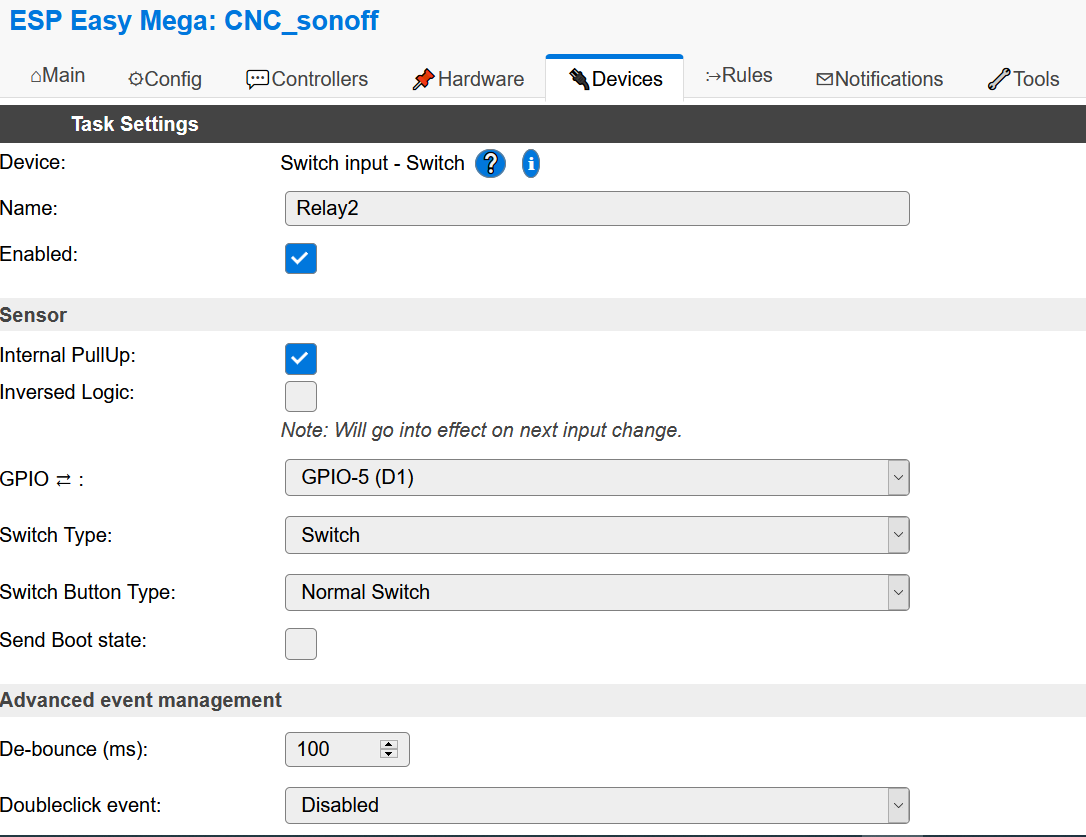Click the 'De-bounce (ms):' label
1086x837 pixels.
pyautogui.click(x=74, y=750)
